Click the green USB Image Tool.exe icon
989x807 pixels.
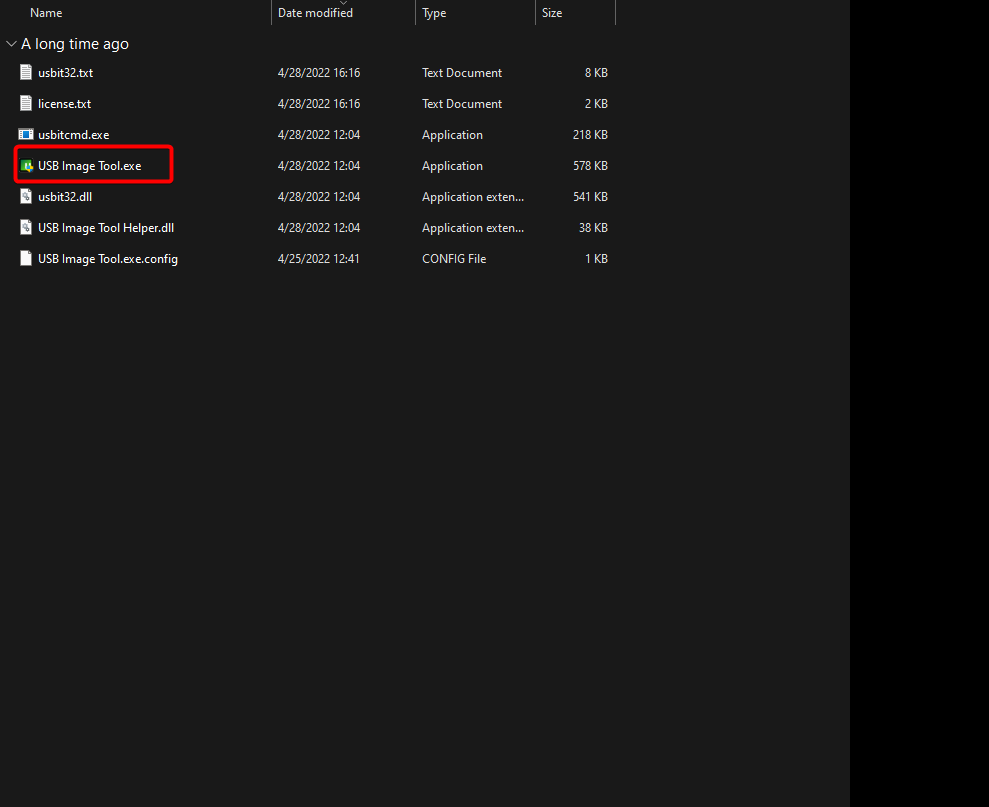[x=27, y=166]
